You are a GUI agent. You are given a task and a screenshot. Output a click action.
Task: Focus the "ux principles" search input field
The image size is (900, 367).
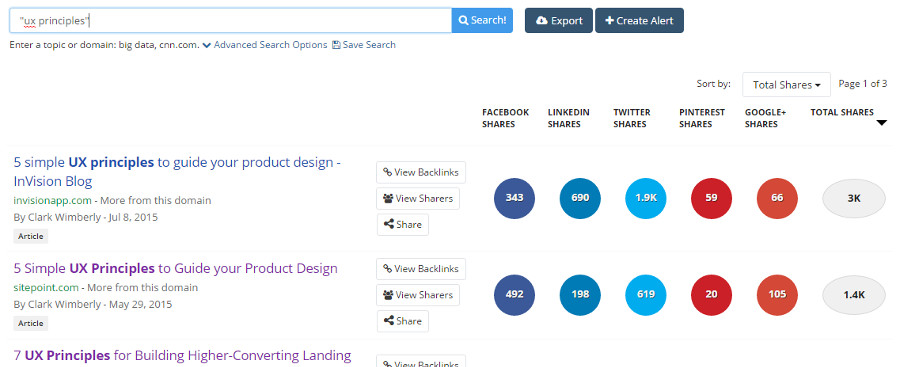[x=231, y=21]
